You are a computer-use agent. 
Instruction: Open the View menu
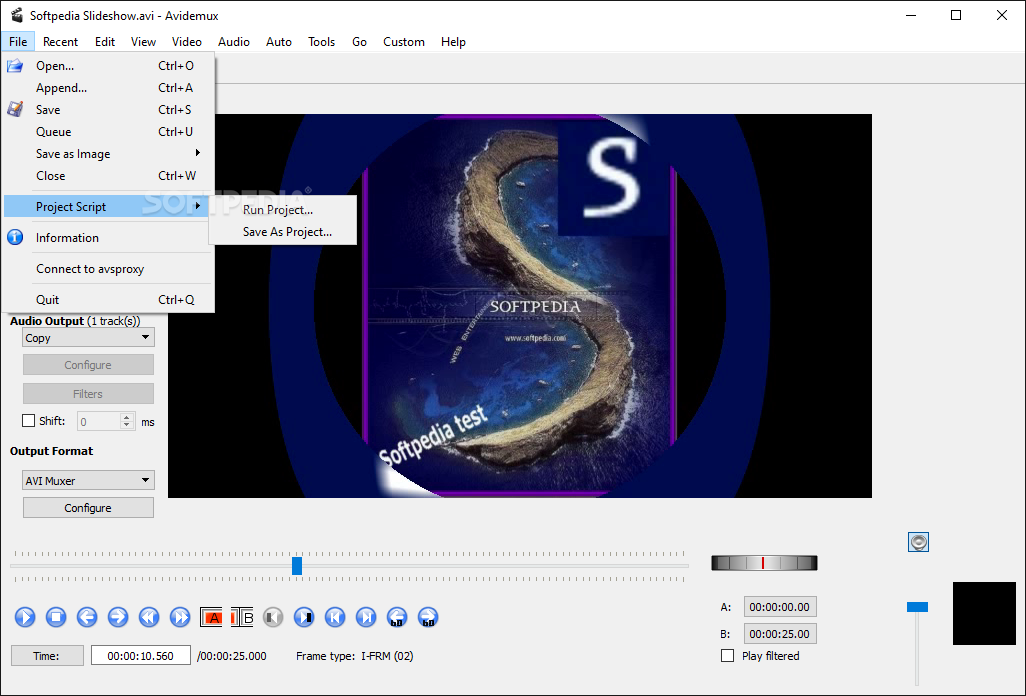coord(143,42)
